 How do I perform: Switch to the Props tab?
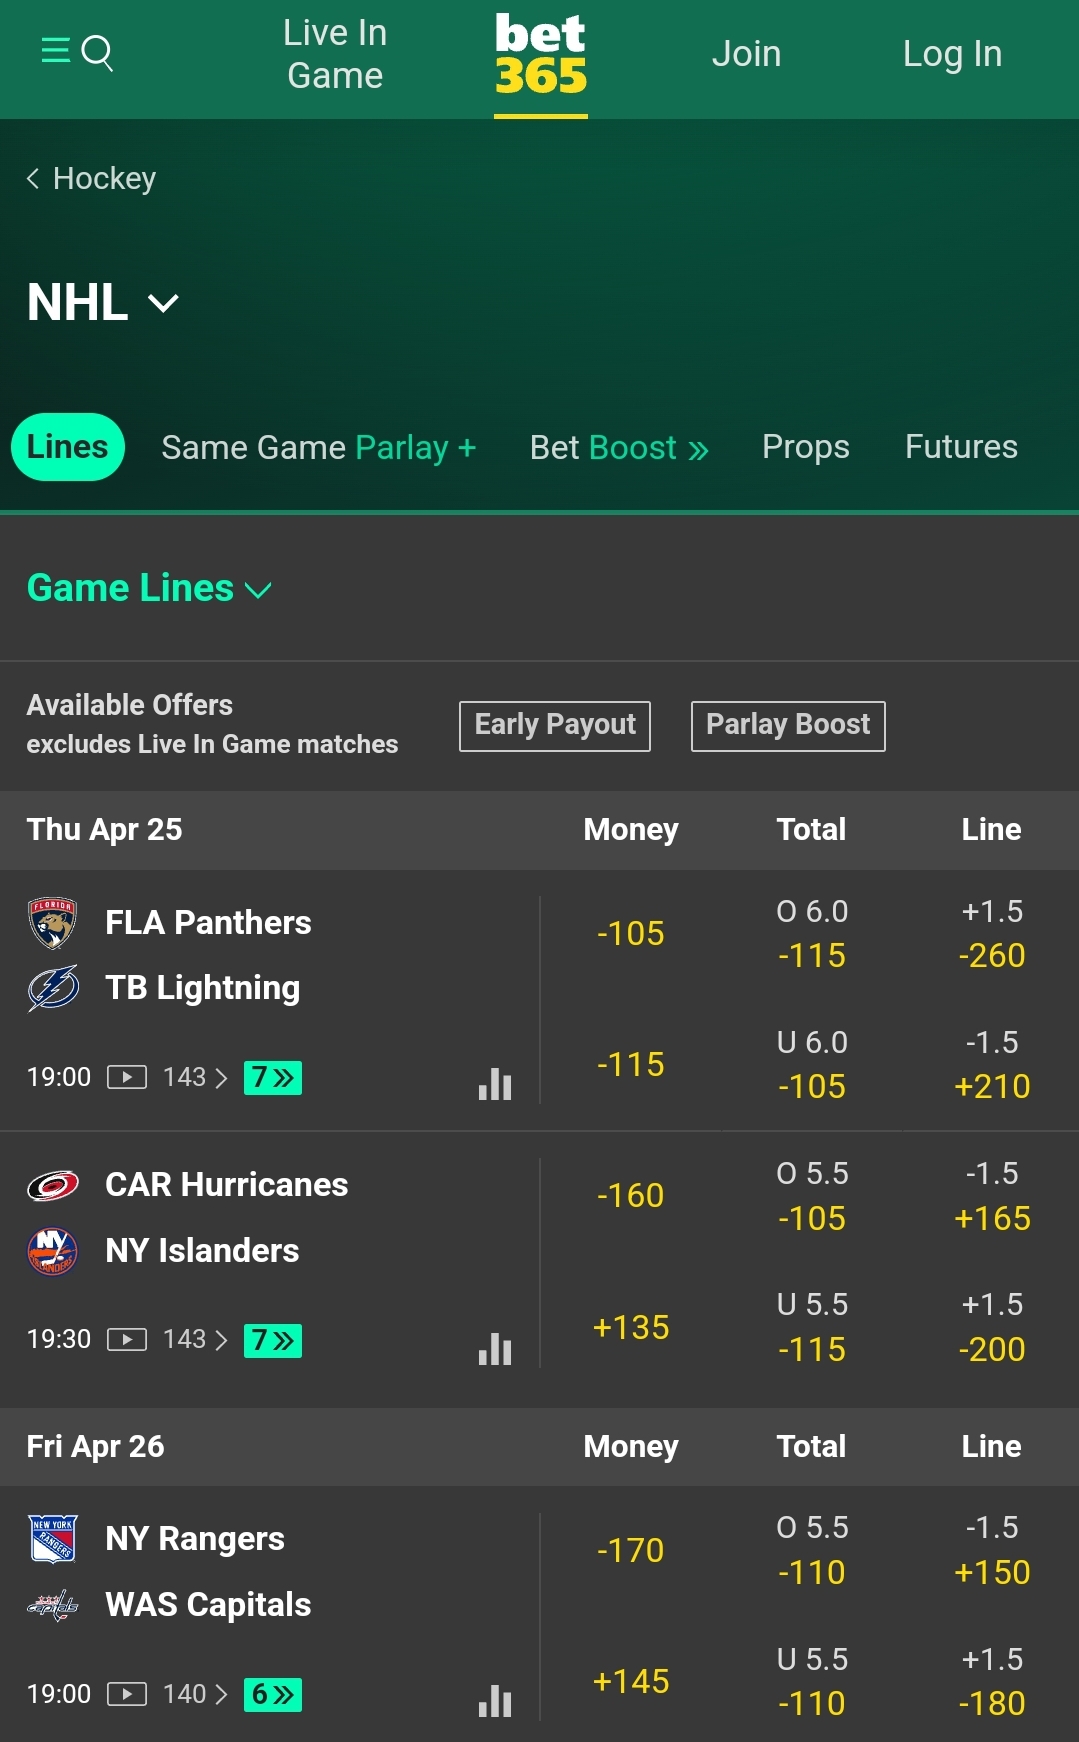[x=805, y=447]
